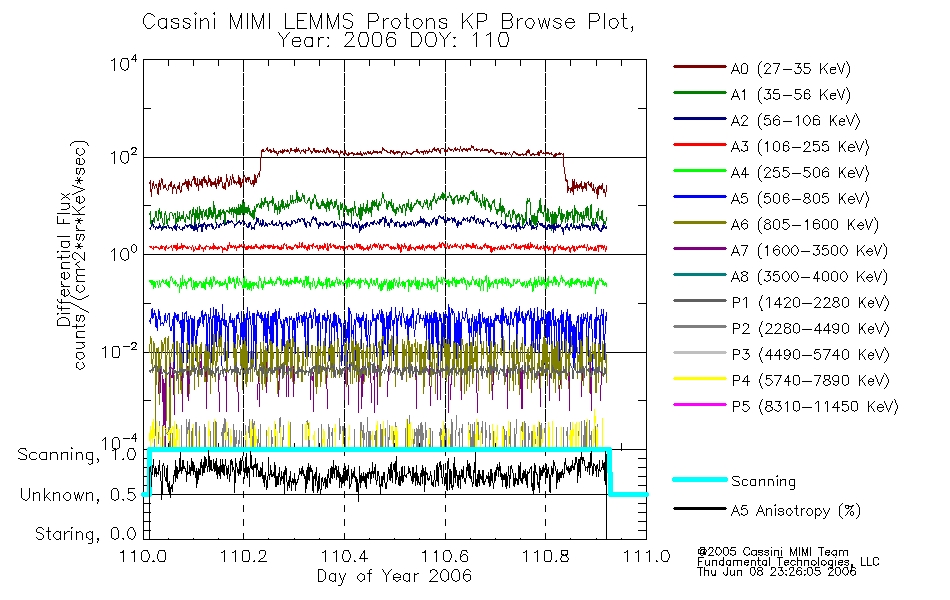Screen dimensions: 950x600
Task: Click the Thu Jun 08 23:26:05 2006 timestamp
Action: (x=777, y=572)
